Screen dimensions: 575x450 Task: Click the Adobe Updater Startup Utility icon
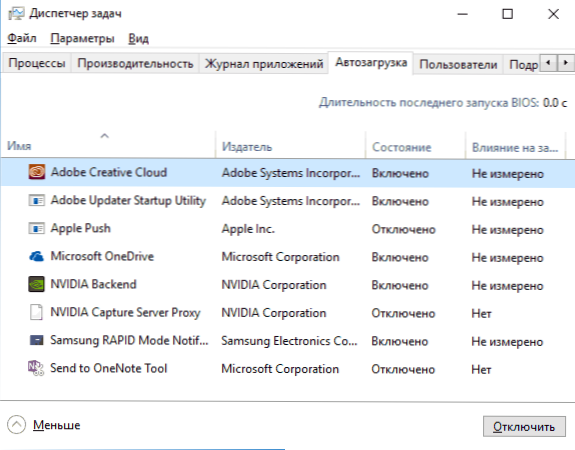click(37, 200)
